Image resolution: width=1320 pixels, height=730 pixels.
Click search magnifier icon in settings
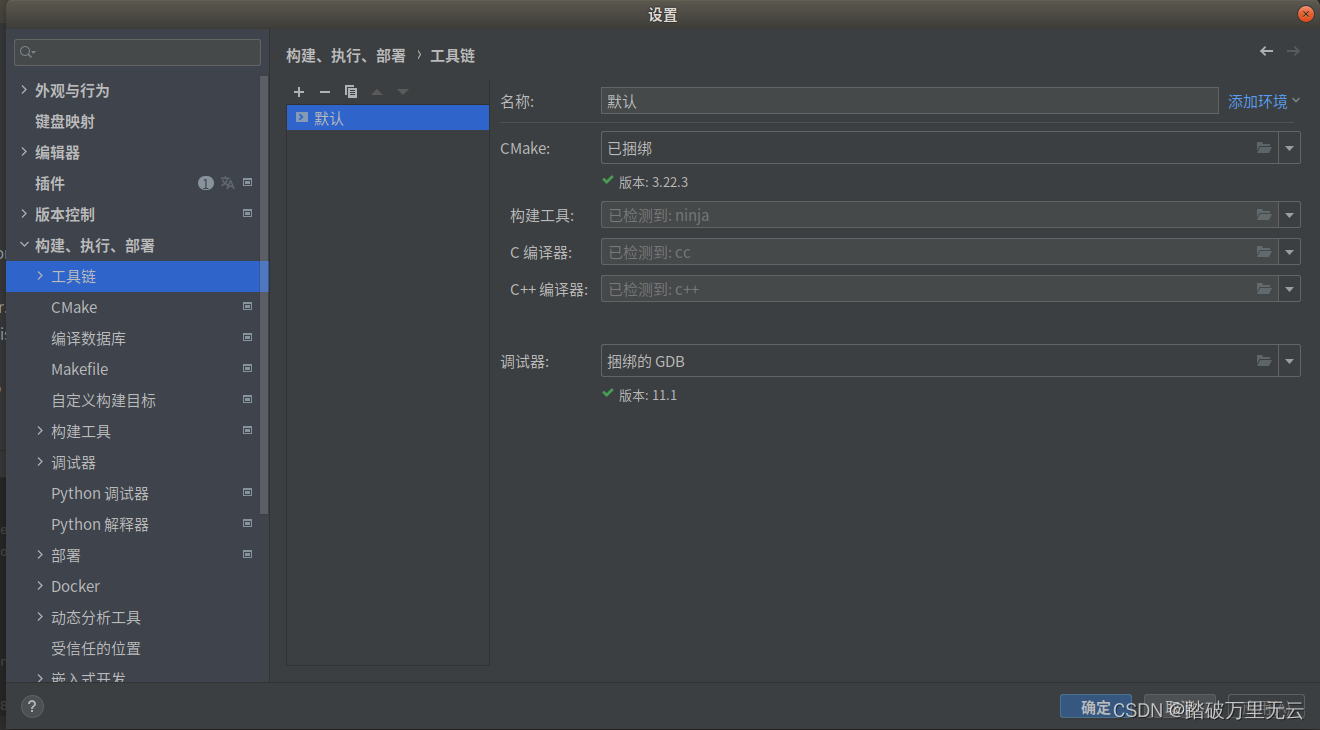pyautogui.click(x=27, y=52)
